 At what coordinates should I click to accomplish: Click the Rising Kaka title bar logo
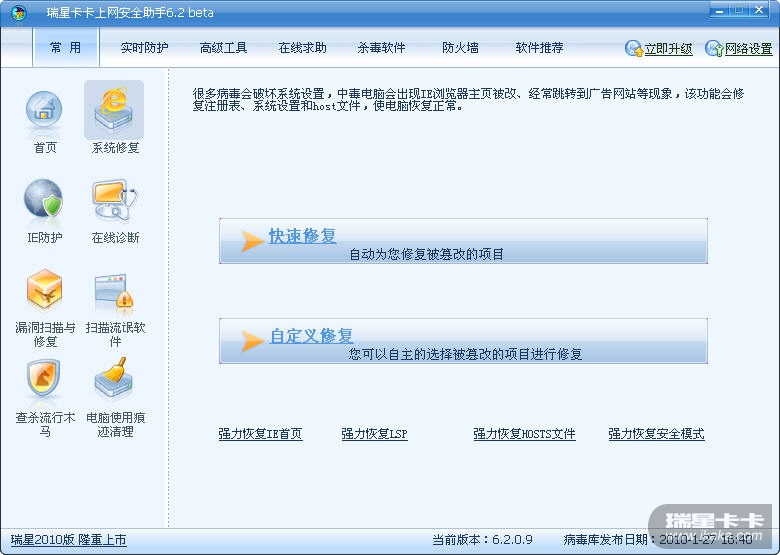[18, 12]
